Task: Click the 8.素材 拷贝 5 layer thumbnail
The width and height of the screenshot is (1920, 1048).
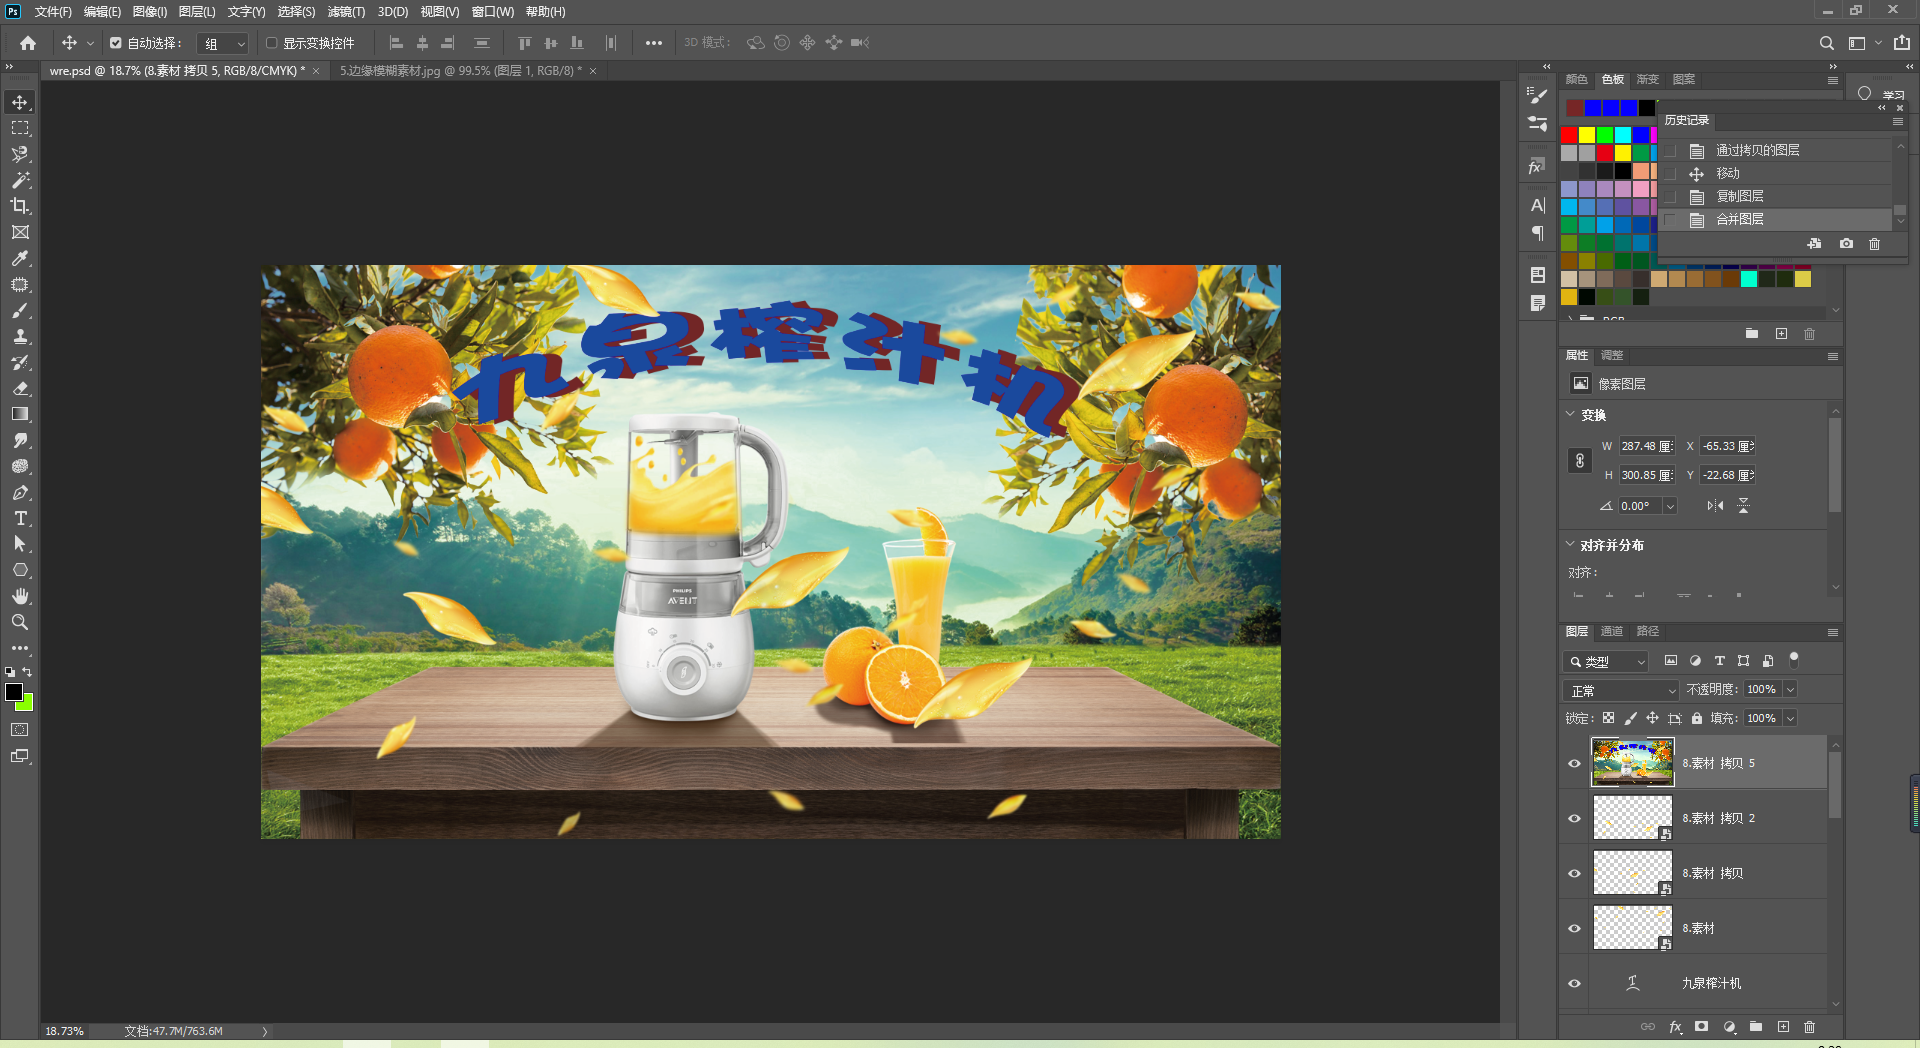Action: (x=1632, y=763)
